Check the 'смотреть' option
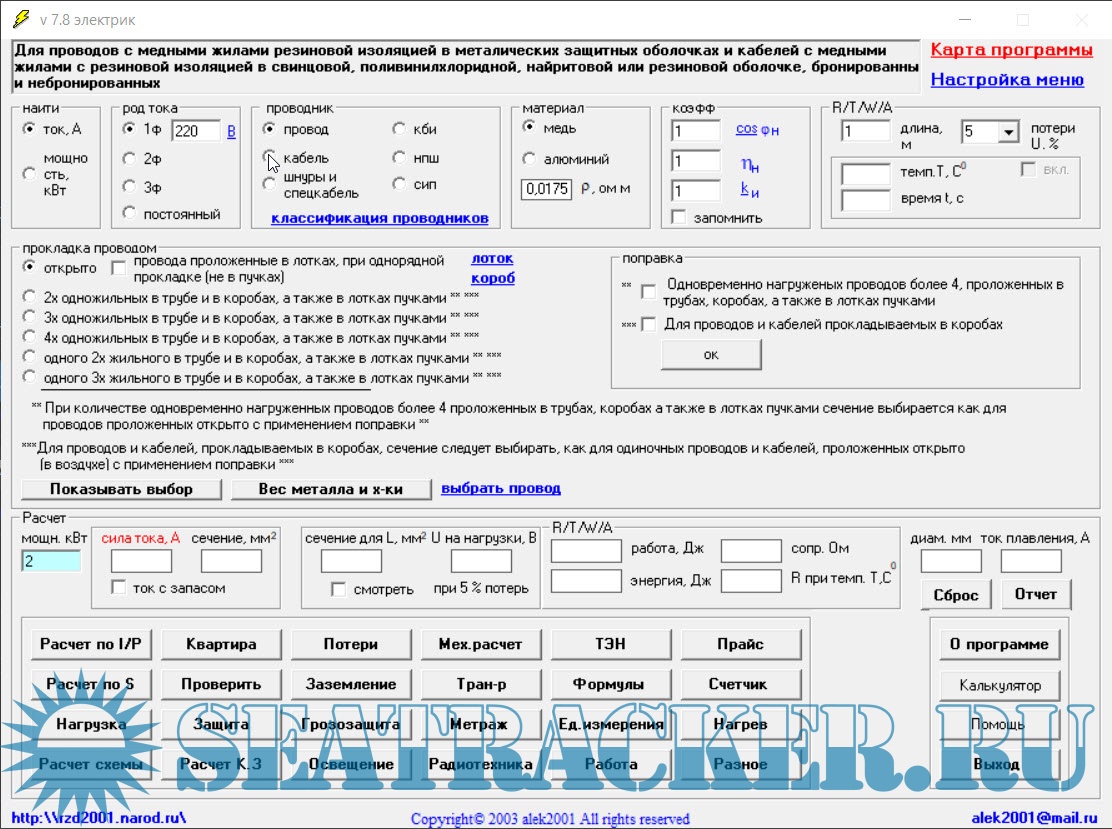Viewport: 1112px width, 829px height. click(x=340, y=589)
